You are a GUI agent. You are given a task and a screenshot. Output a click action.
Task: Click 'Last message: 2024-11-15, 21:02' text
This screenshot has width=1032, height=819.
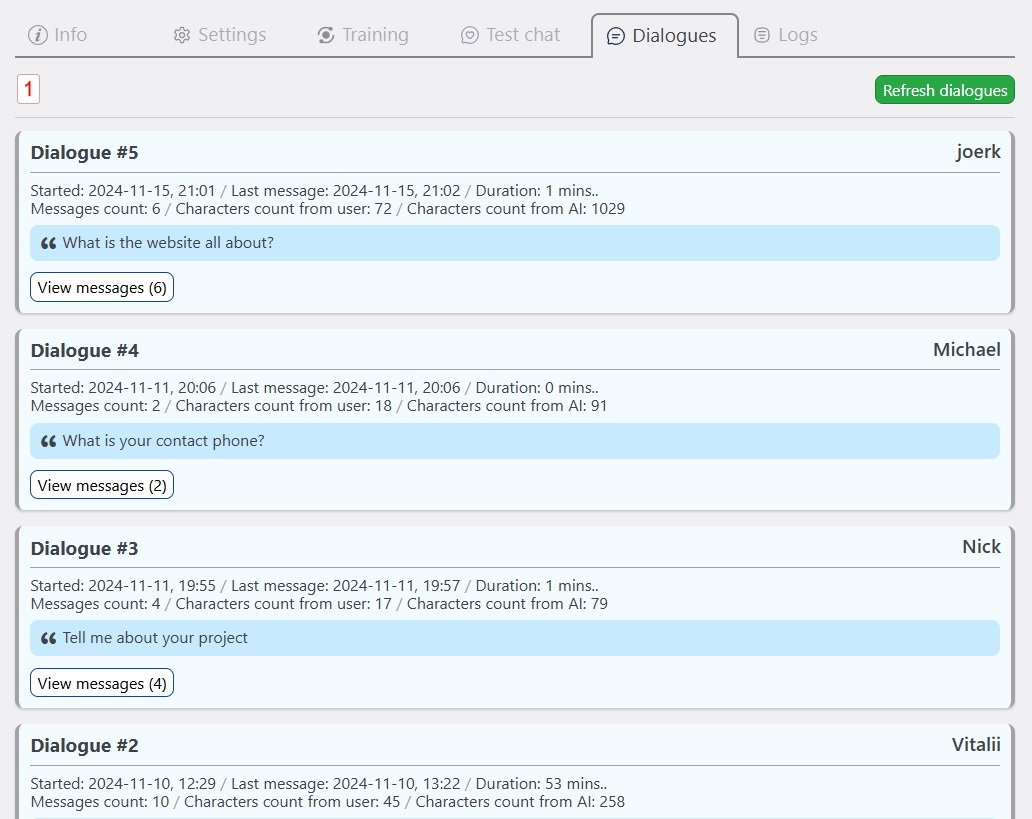tap(346, 191)
